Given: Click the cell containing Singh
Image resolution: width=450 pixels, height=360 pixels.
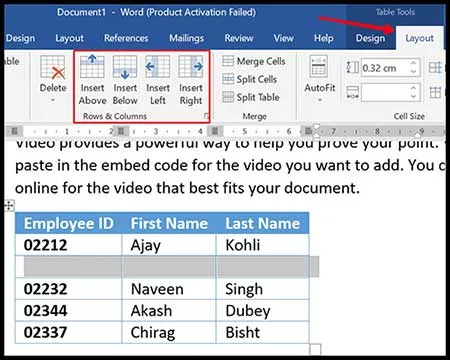Looking at the screenshot, I should [x=262, y=289].
